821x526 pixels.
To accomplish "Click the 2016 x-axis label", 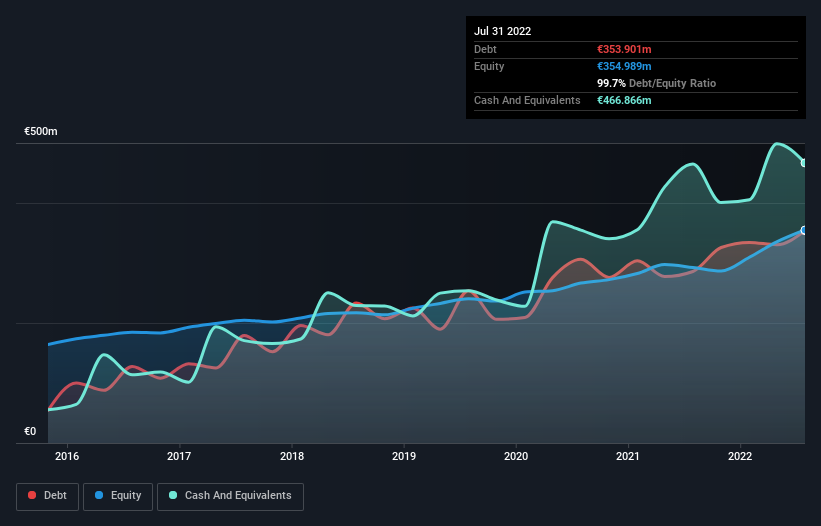I will click(67, 456).
